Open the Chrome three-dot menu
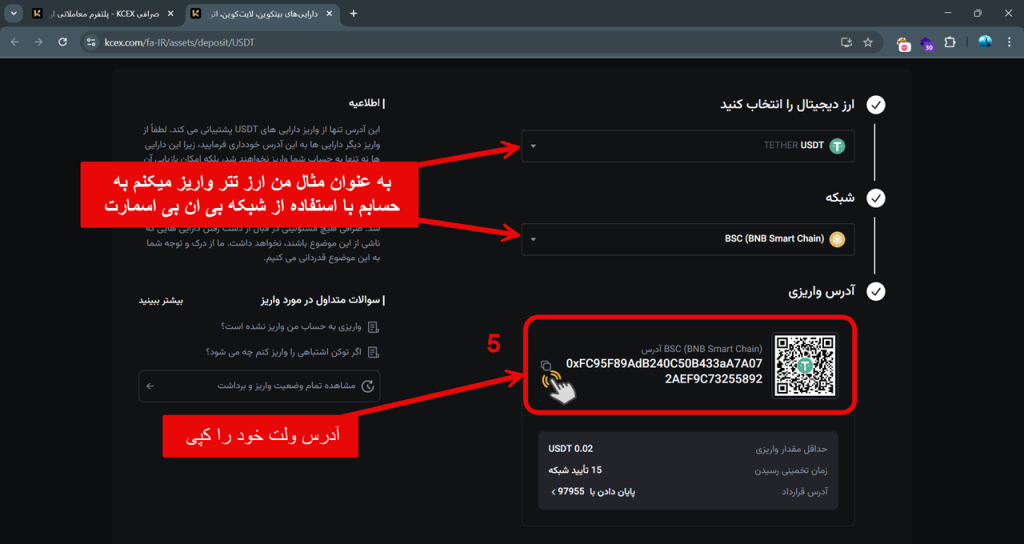The width and height of the screenshot is (1024, 544). 1009,42
